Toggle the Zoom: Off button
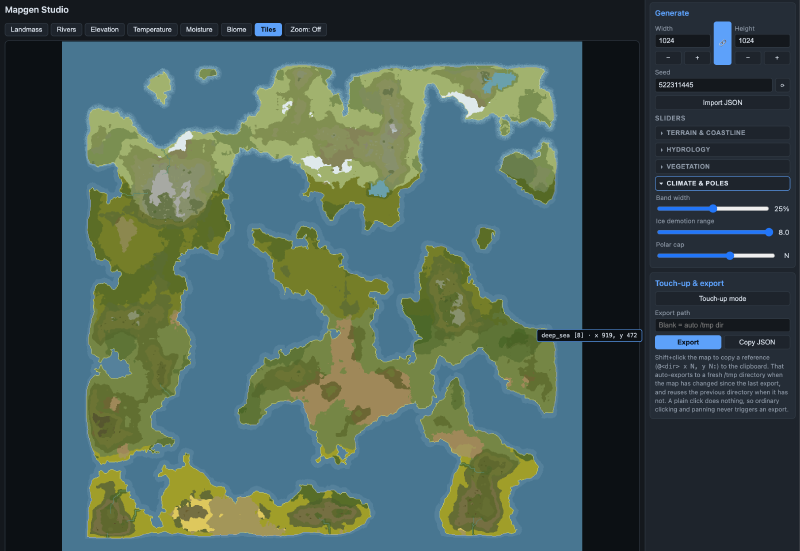 point(306,30)
